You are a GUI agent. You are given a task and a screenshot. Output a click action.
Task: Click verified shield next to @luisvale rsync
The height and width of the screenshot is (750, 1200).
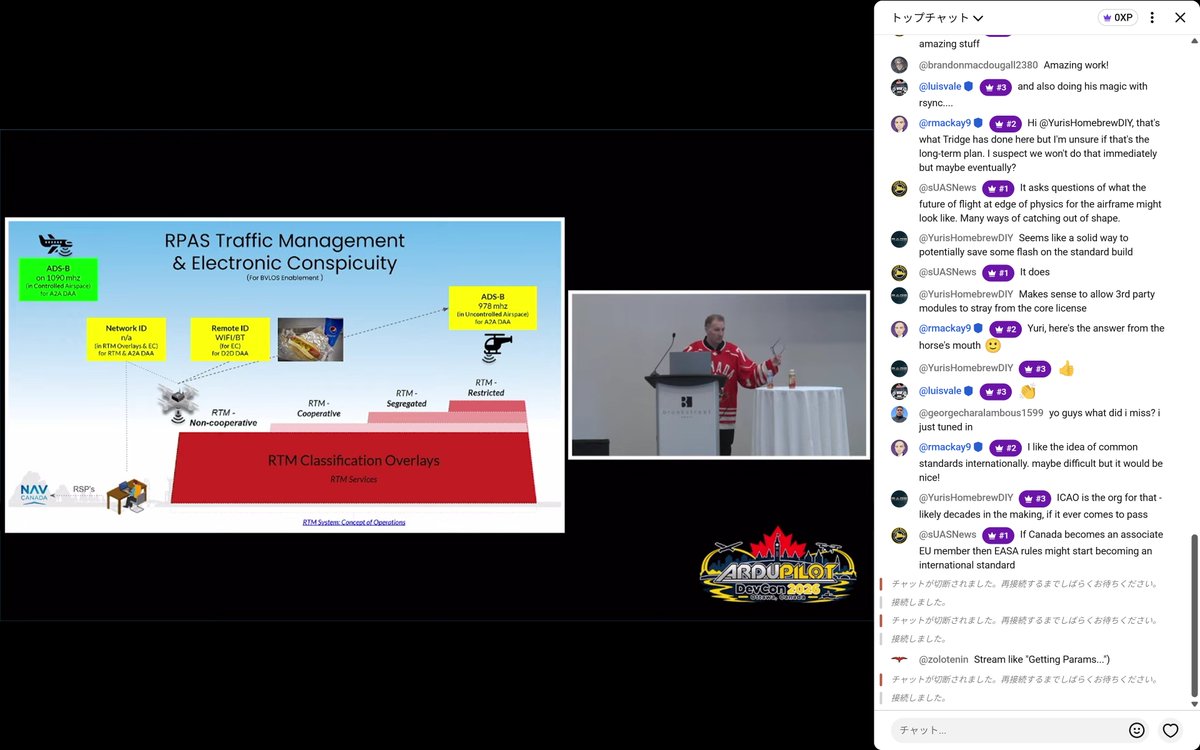[x=969, y=87]
